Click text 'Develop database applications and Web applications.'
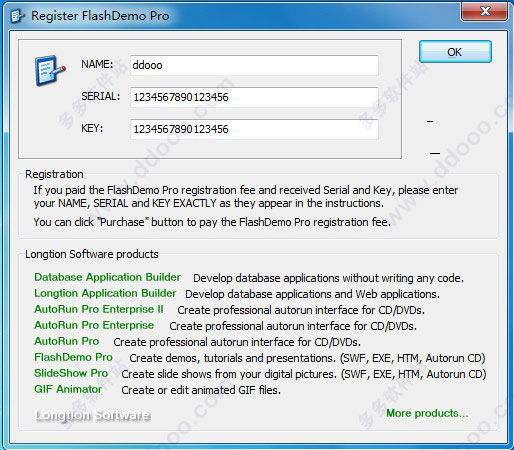 [312, 294]
